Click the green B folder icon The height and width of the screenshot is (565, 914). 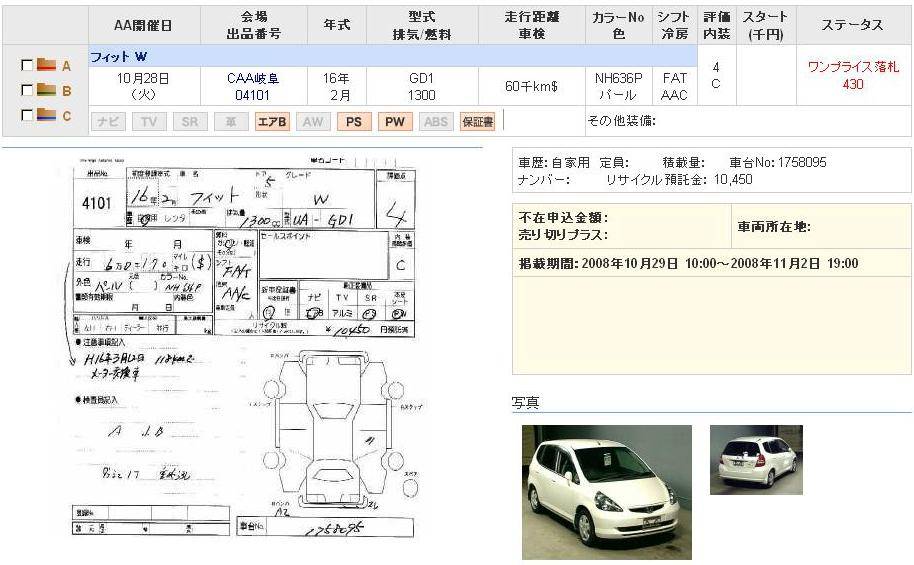[x=46, y=89]
